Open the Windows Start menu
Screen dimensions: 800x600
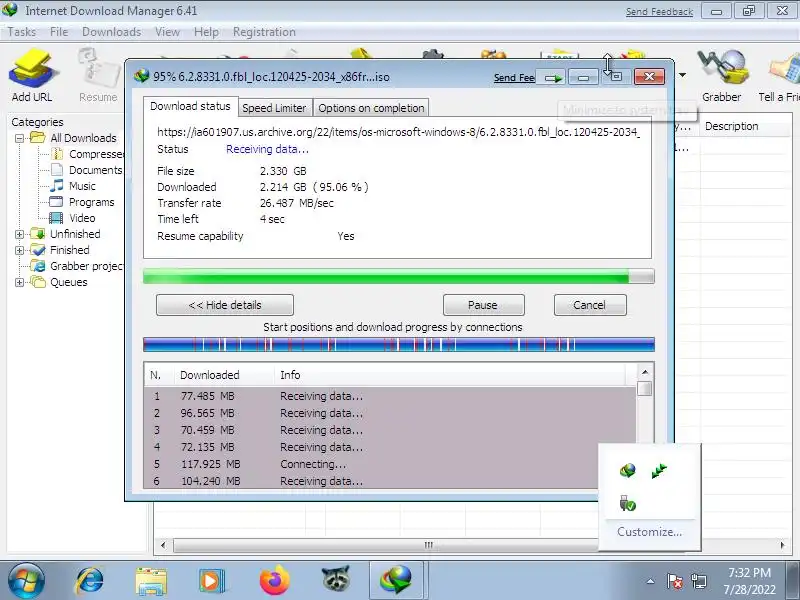click(26, 581)
